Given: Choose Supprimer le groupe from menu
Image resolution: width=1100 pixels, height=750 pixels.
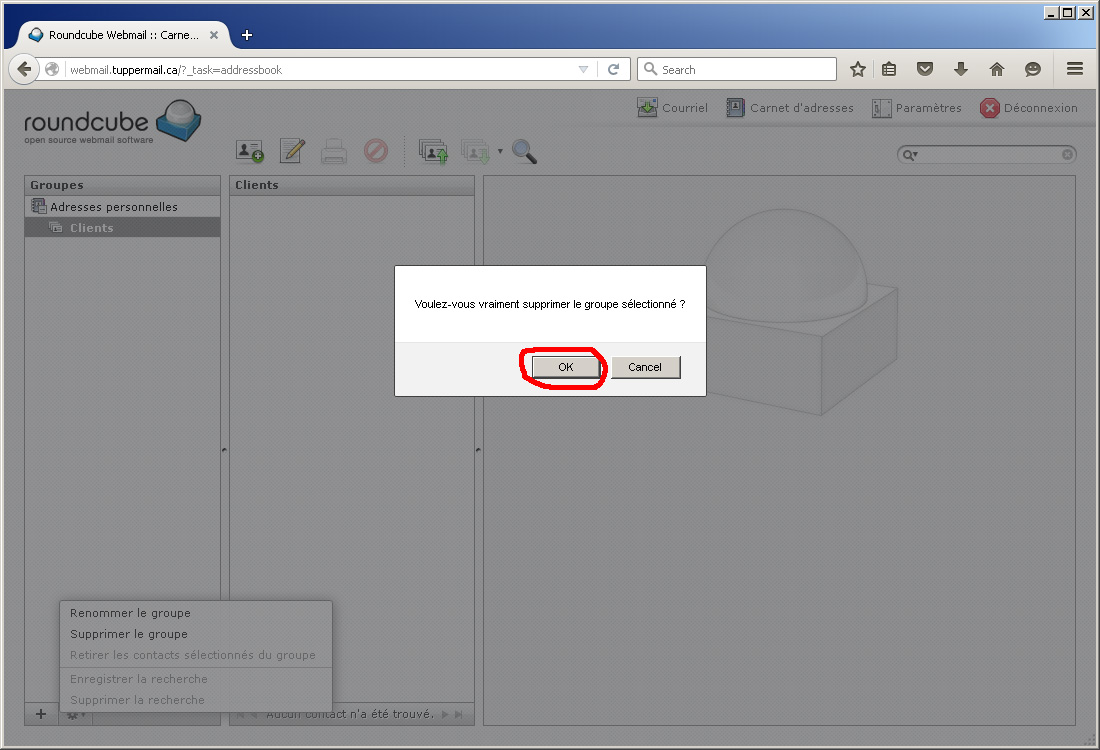Looking at the screenshot, I should point(129,634).
